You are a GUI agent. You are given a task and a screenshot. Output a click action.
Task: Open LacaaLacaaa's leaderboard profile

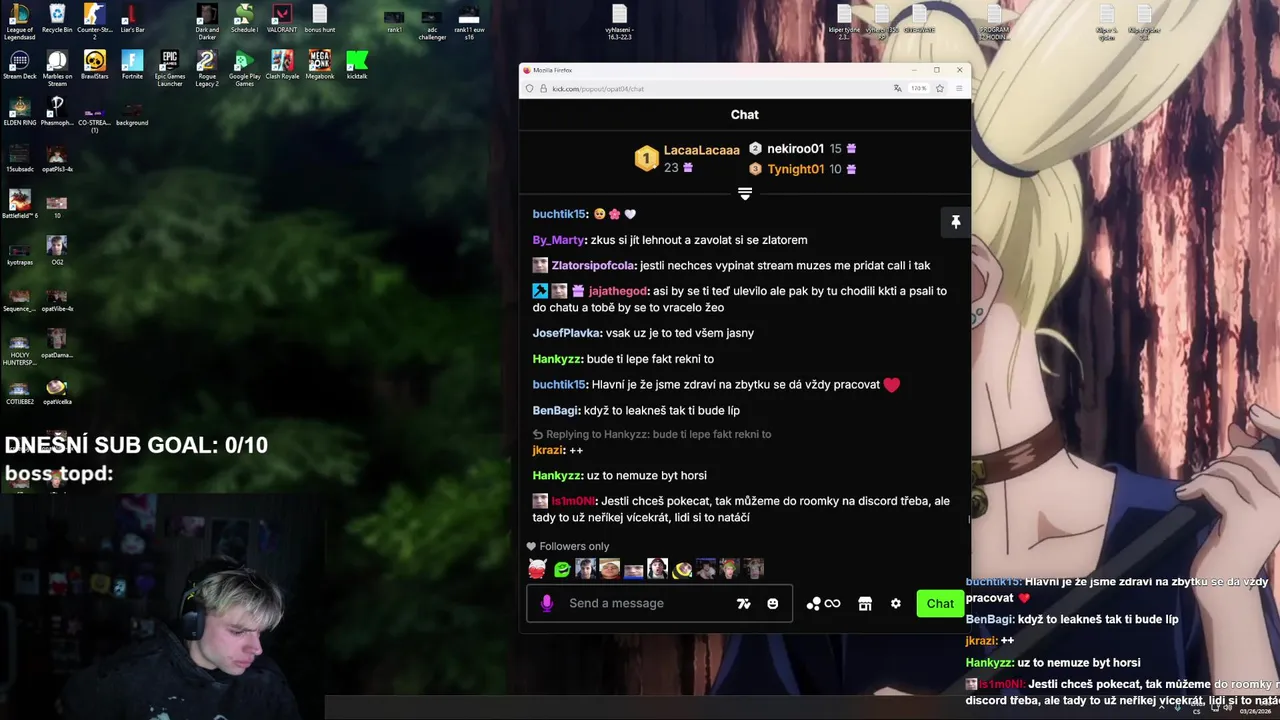[702, 150]
